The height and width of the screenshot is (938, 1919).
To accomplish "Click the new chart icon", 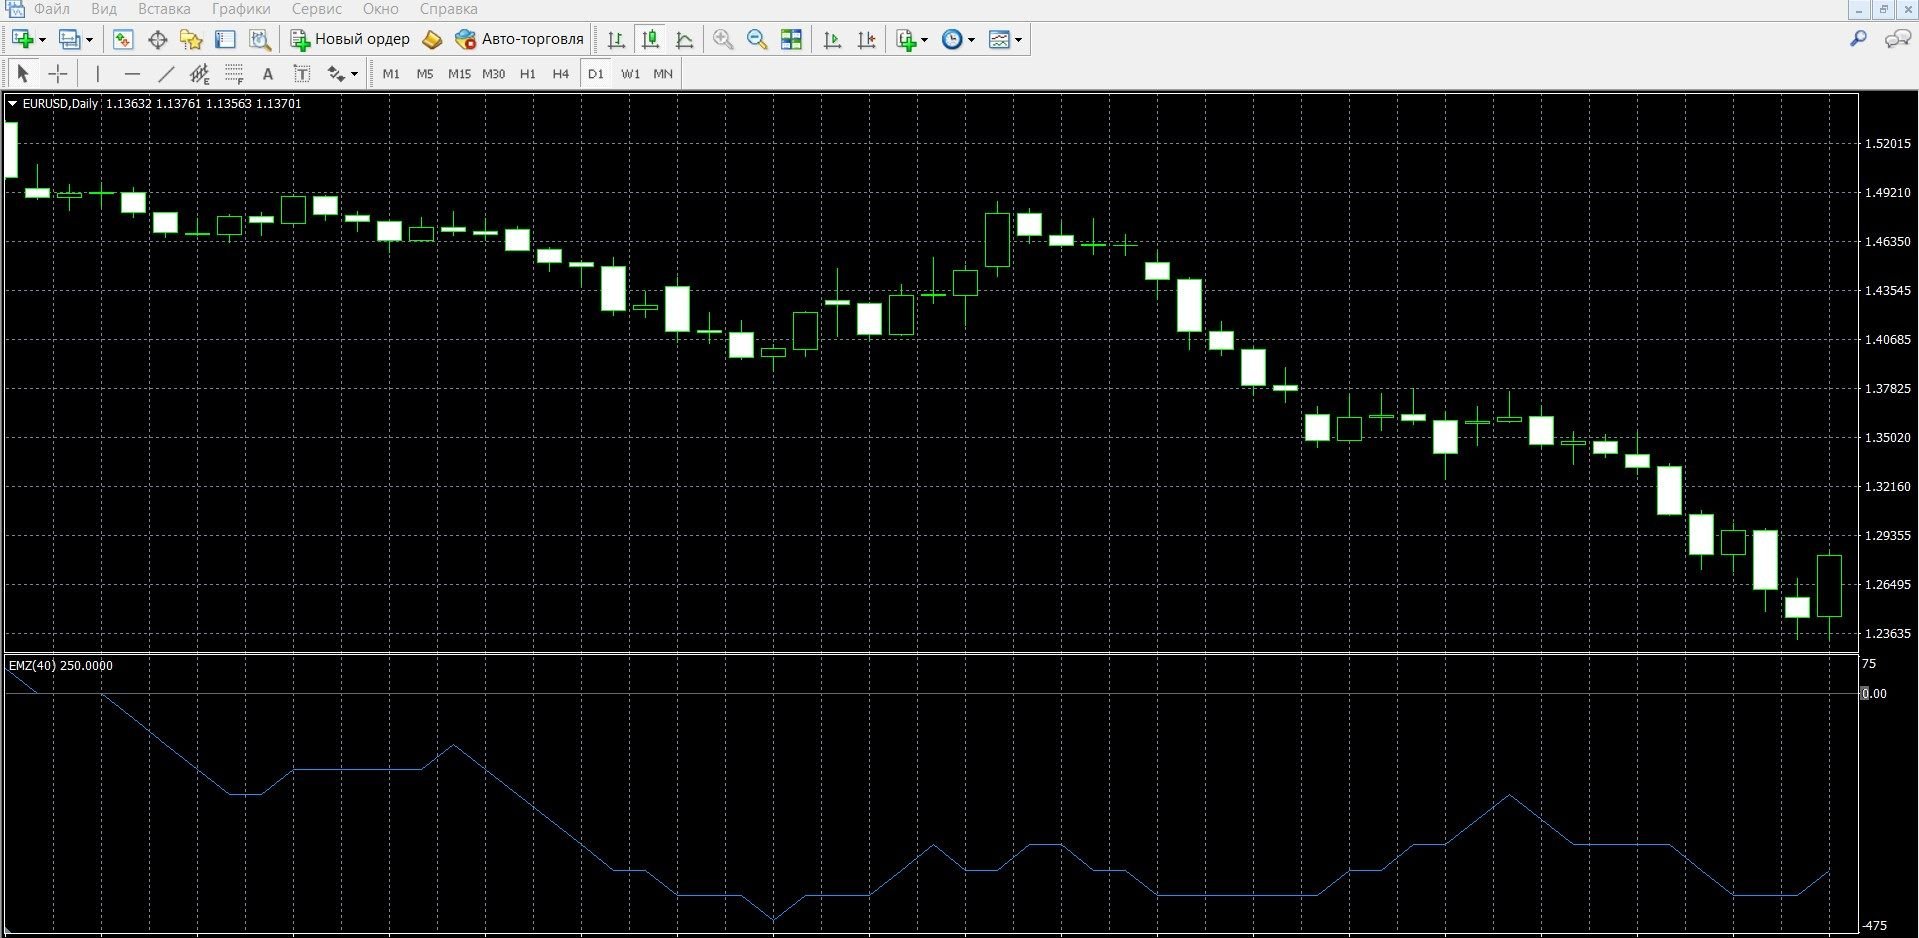I will tap(23, 39).
